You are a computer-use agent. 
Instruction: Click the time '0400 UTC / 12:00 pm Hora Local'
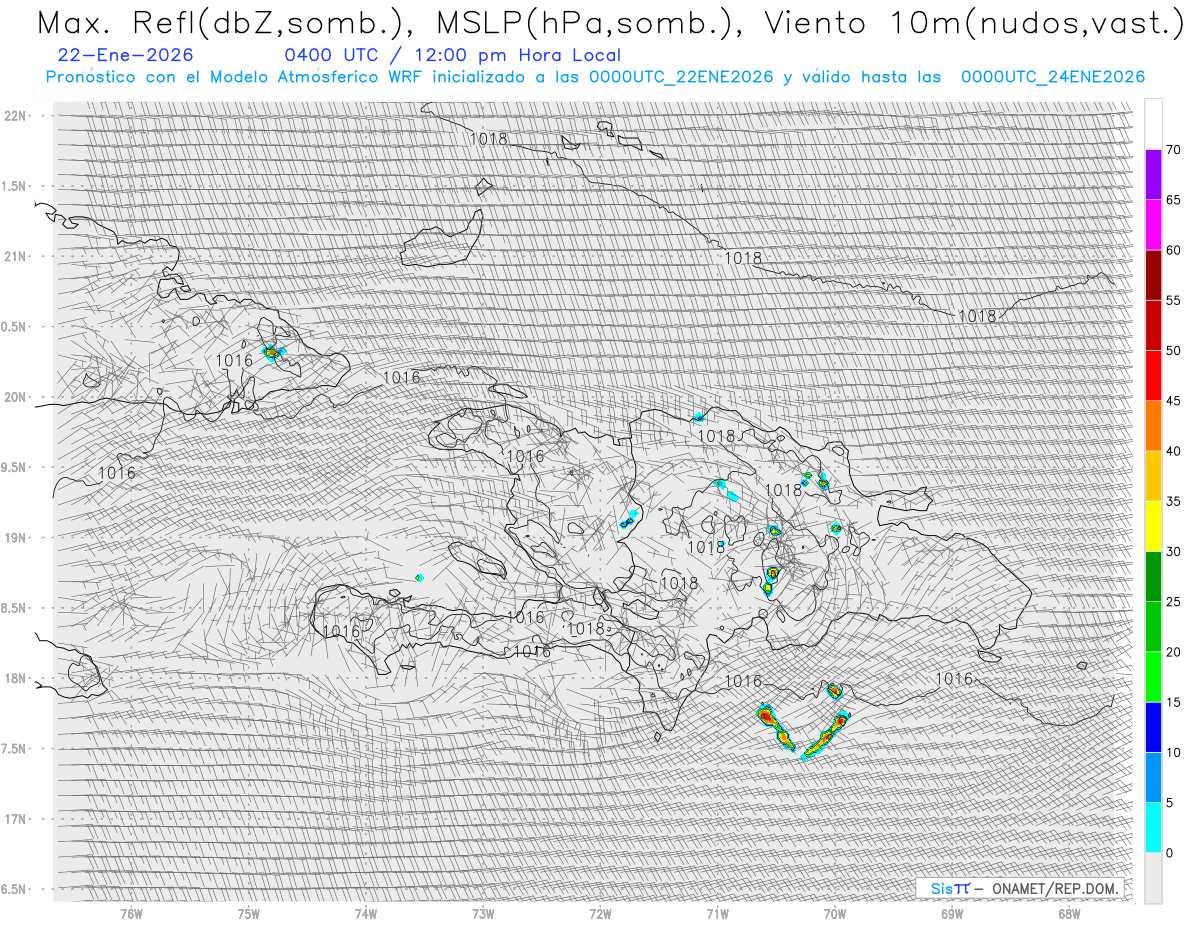452,56
